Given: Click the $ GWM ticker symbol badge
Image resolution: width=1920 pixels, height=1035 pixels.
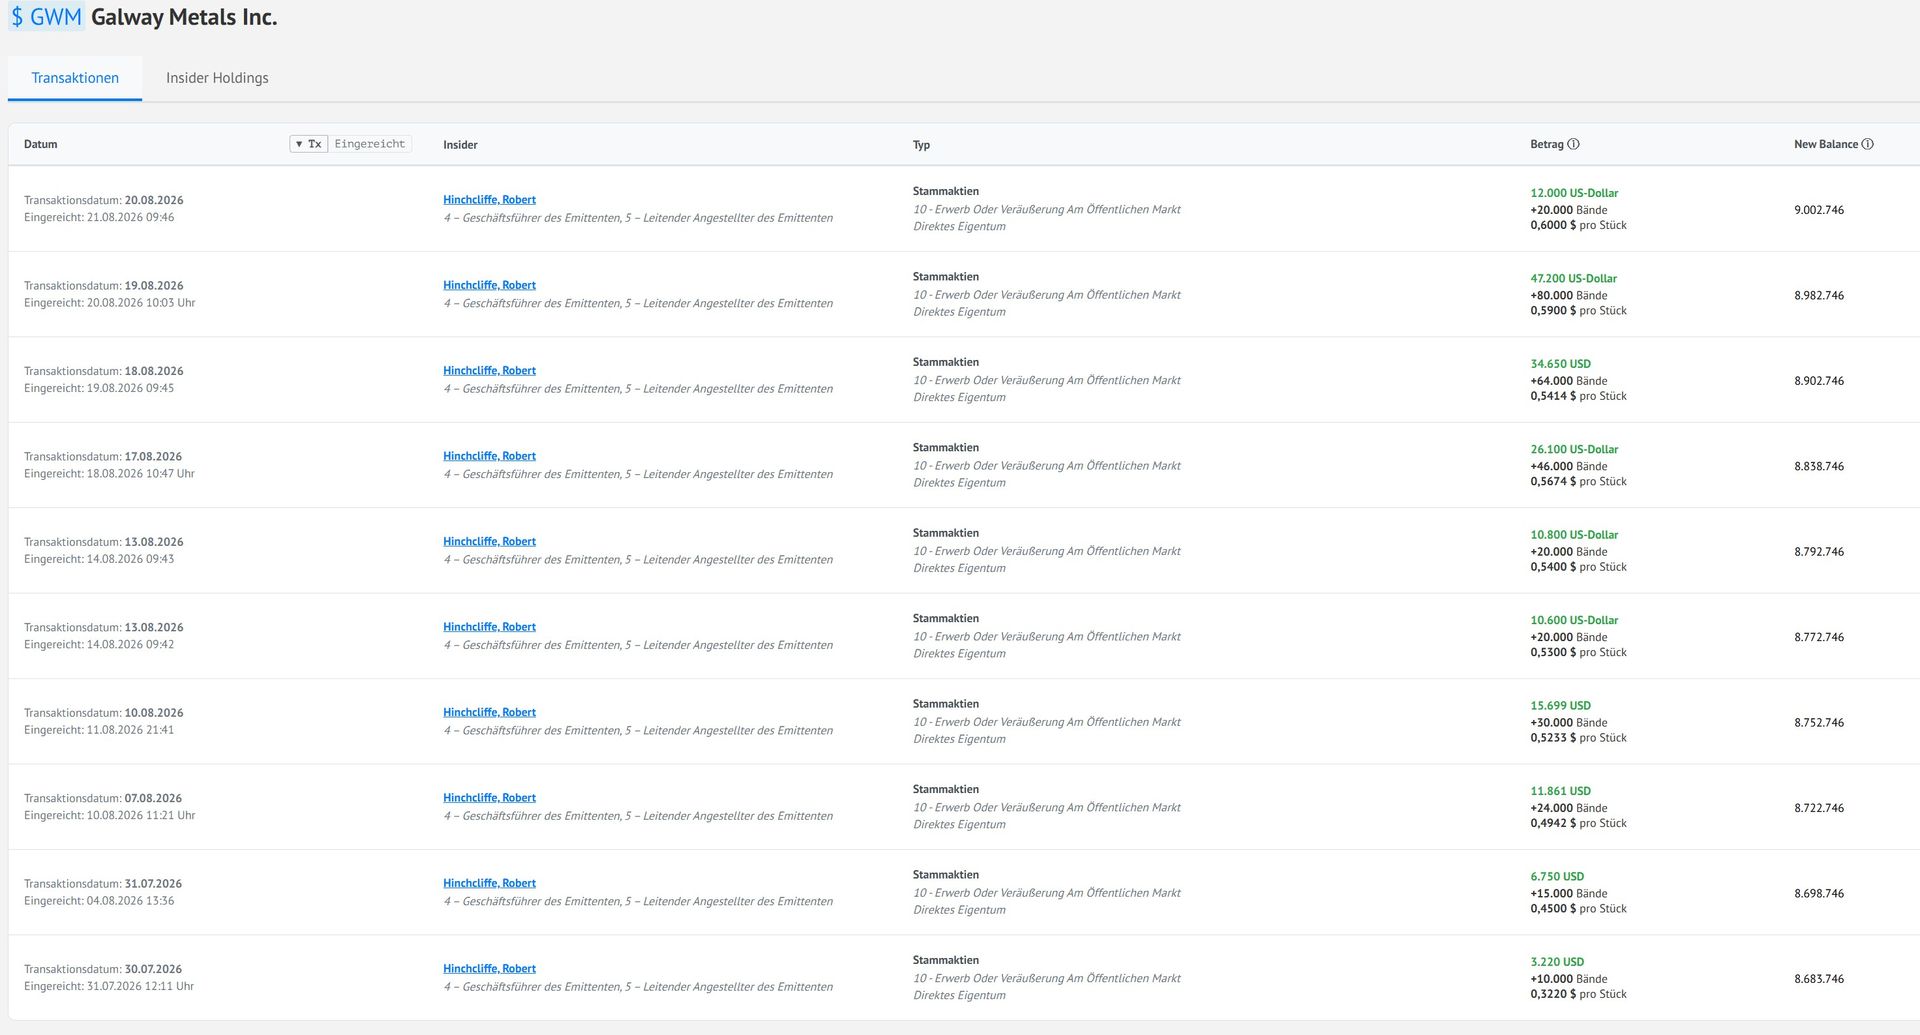Looking at the screenshot, I should click(46, 17).
